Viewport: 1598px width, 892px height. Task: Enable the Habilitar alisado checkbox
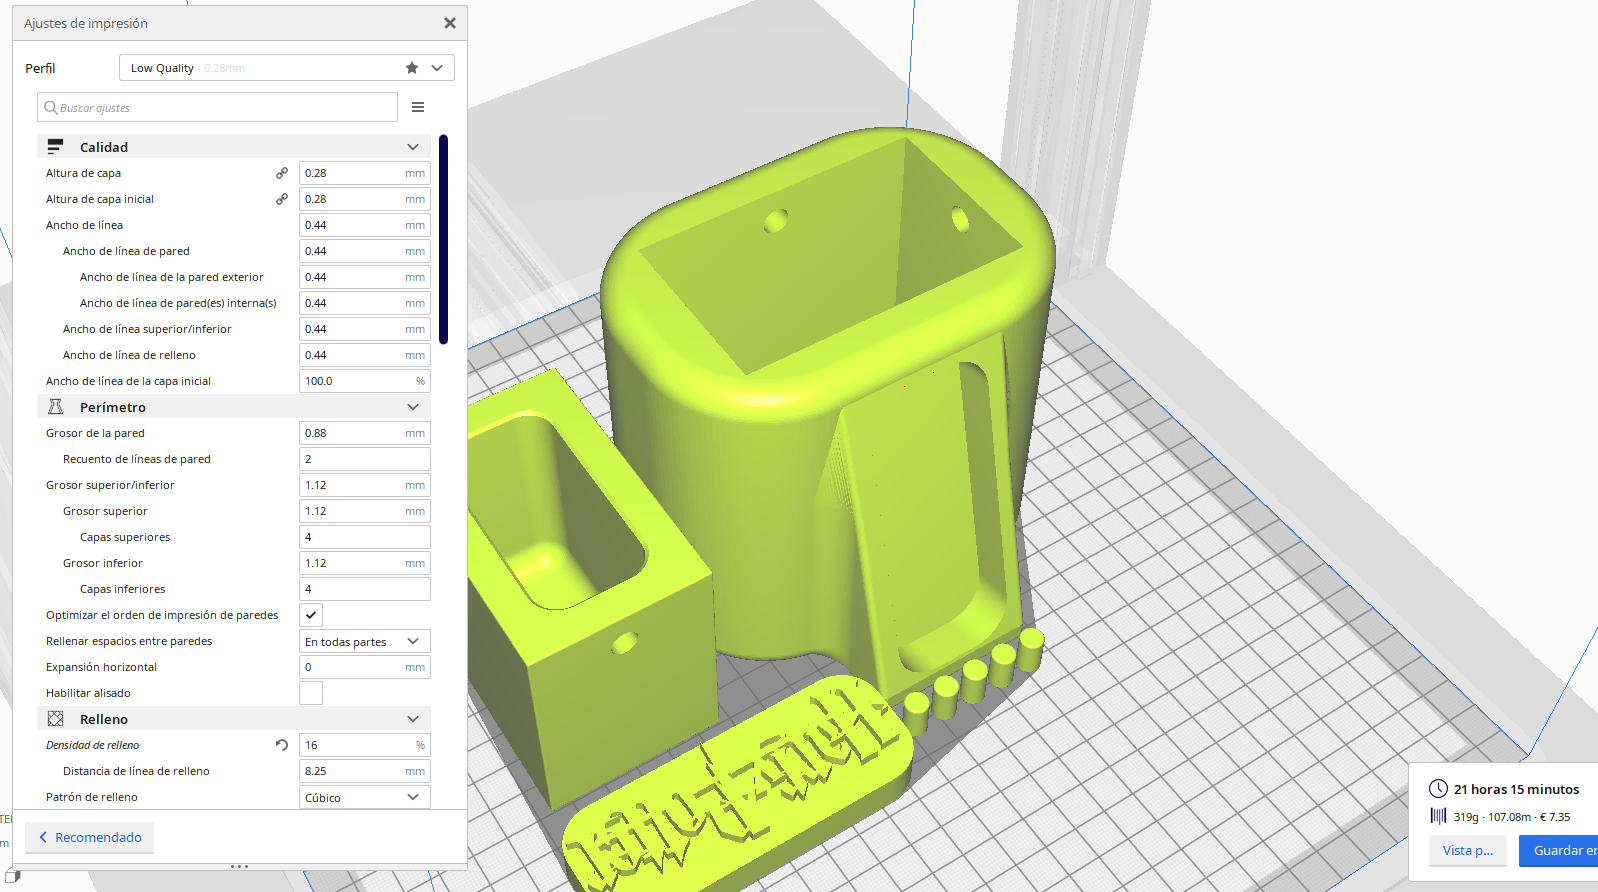pyautogui.click(x=311, y=693)
